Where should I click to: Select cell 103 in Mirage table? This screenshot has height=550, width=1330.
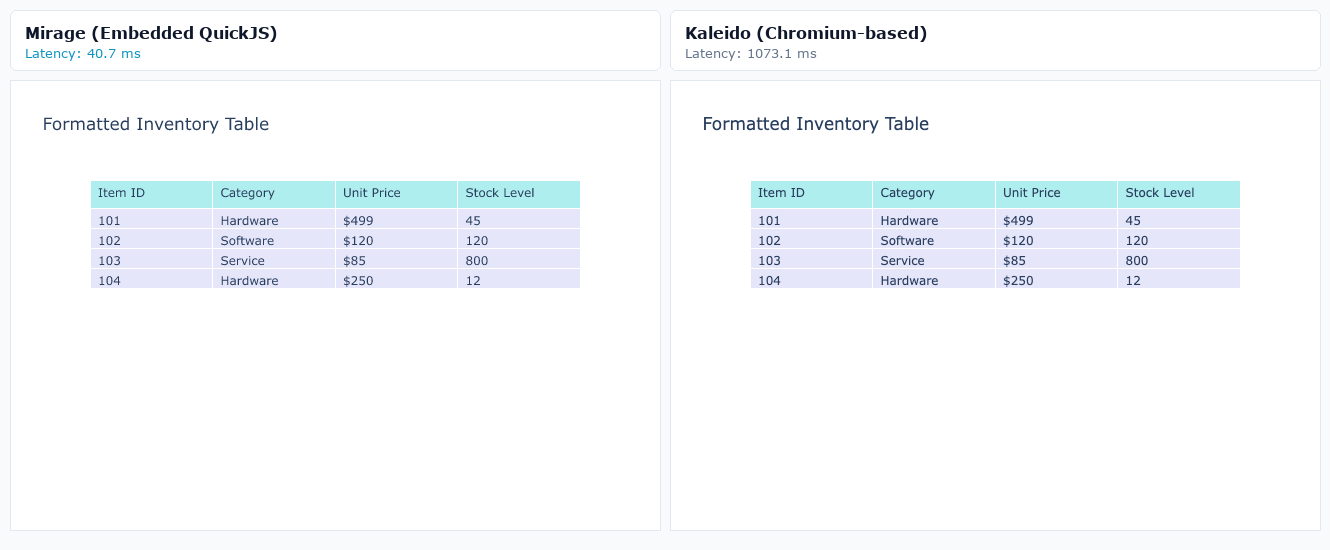(151, 259)
